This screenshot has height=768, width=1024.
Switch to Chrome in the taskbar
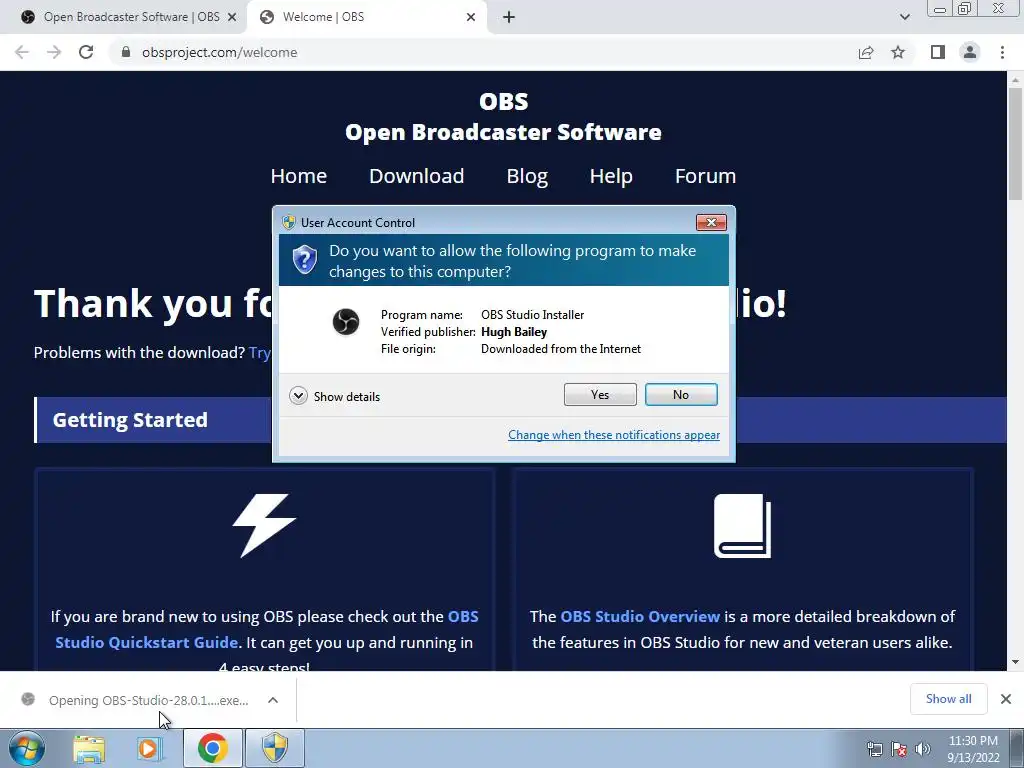[x=213, y=748]
